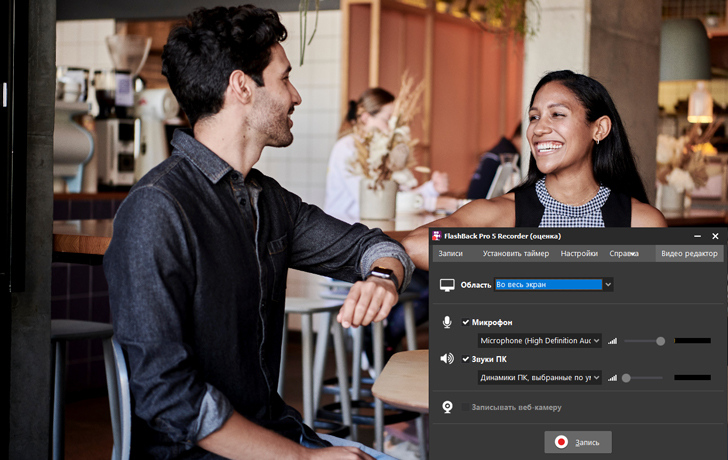Open the Настройки menu

point(579,253)
